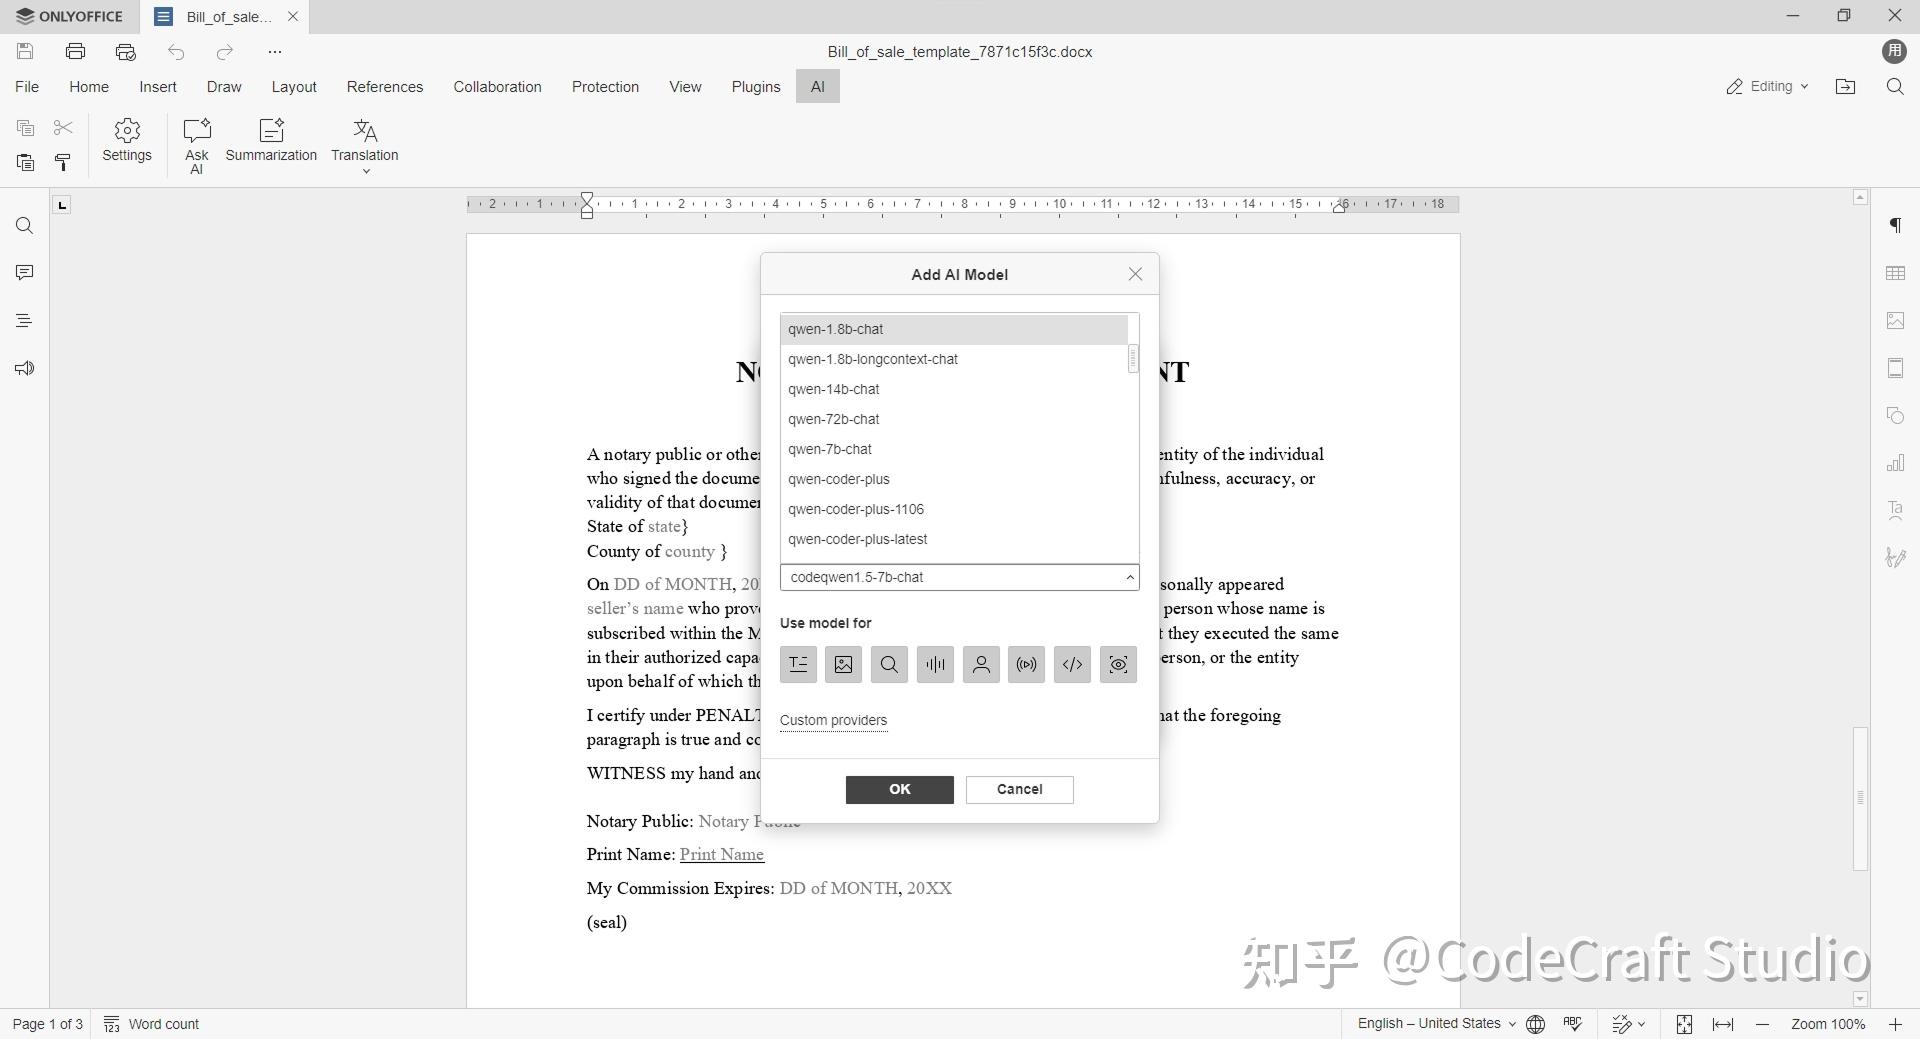Open the Protection tab
The width and height of the screenshot is (1920, 1039).
(605, 87)
